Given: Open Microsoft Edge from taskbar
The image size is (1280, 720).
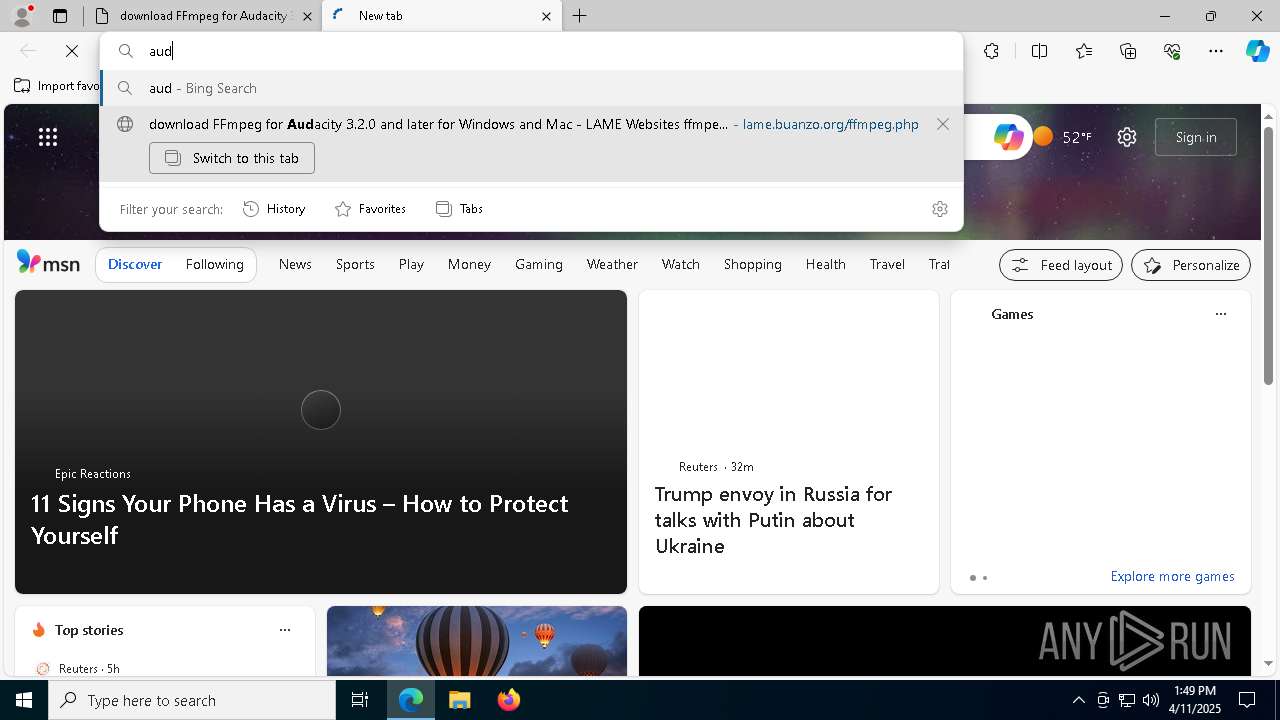Looking at the screenshot, I should pyautogui.click(x=411, y=700).
